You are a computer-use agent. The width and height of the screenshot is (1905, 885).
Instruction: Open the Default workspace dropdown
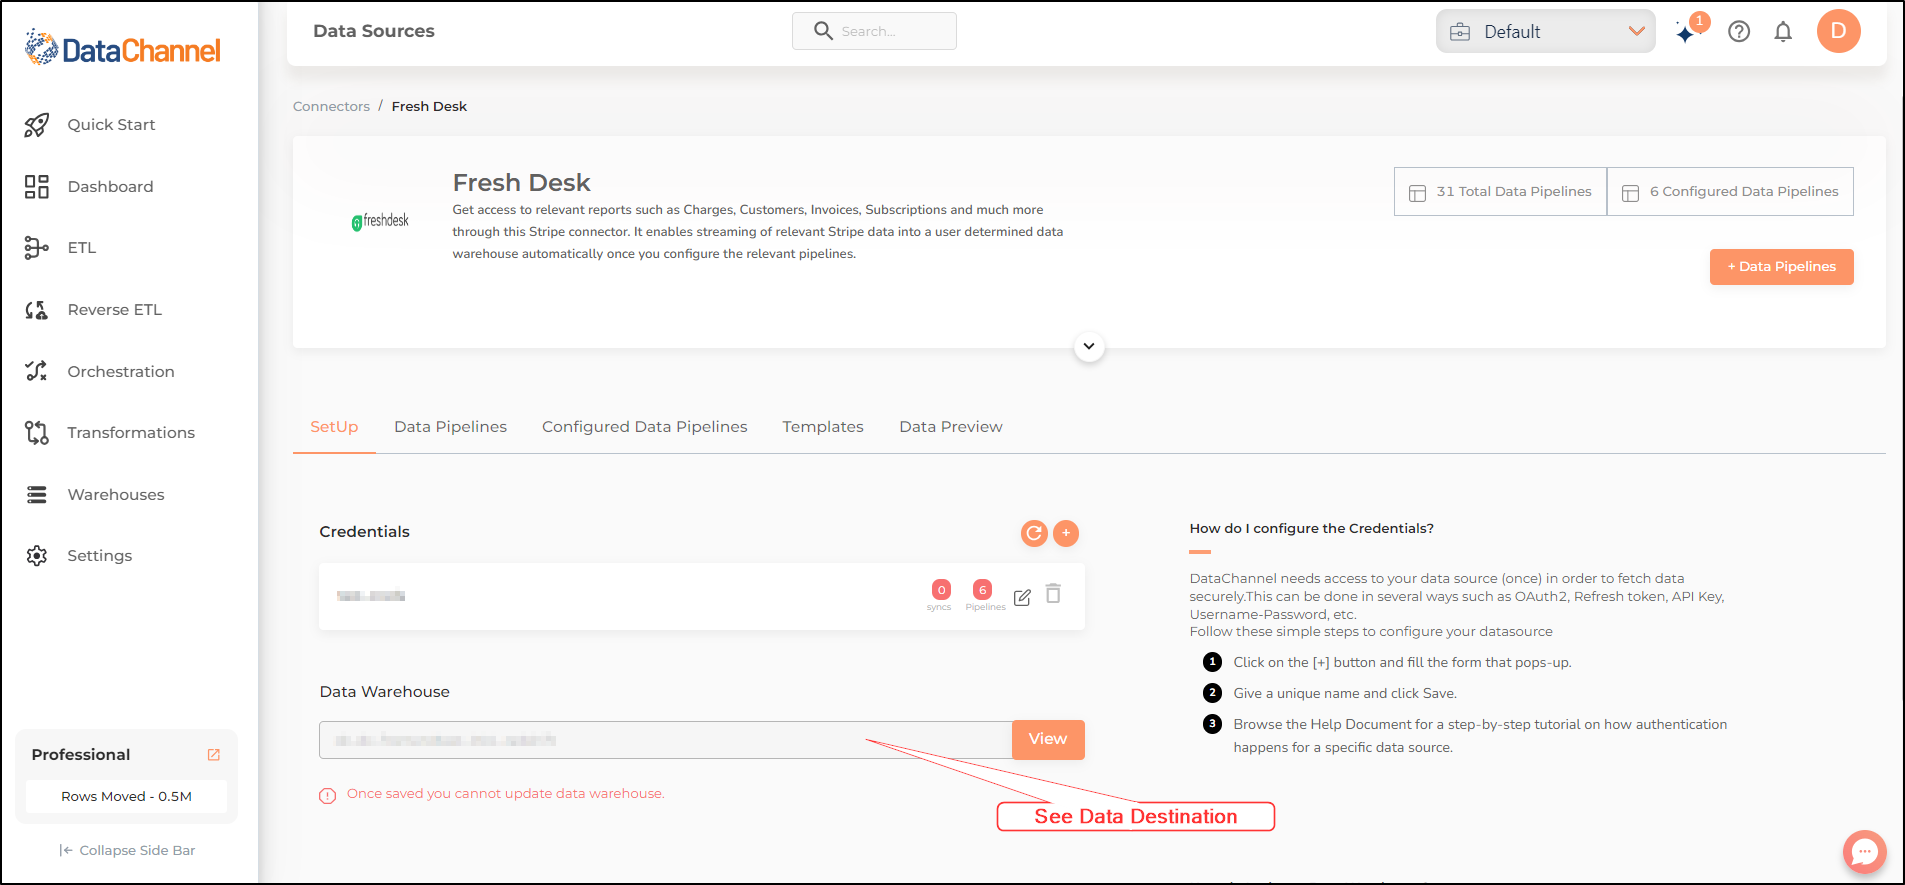(1546, 32)
